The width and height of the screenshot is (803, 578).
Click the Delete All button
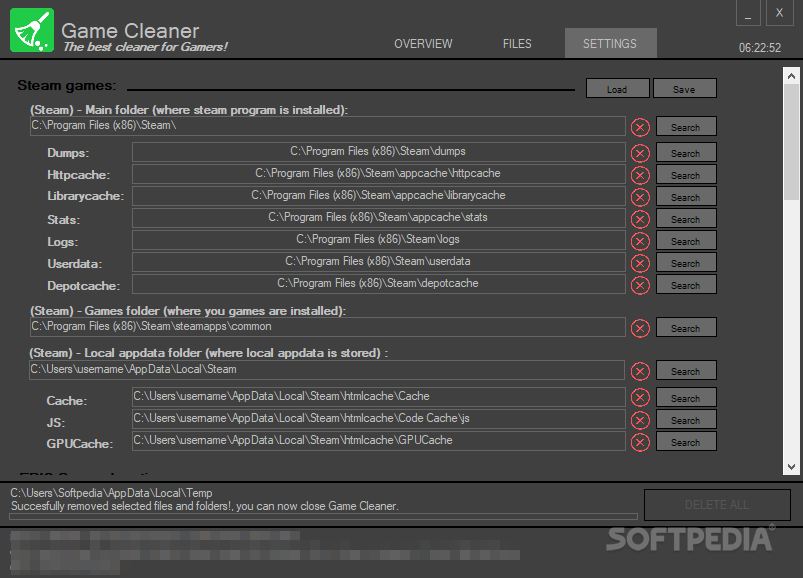[717, 505]
